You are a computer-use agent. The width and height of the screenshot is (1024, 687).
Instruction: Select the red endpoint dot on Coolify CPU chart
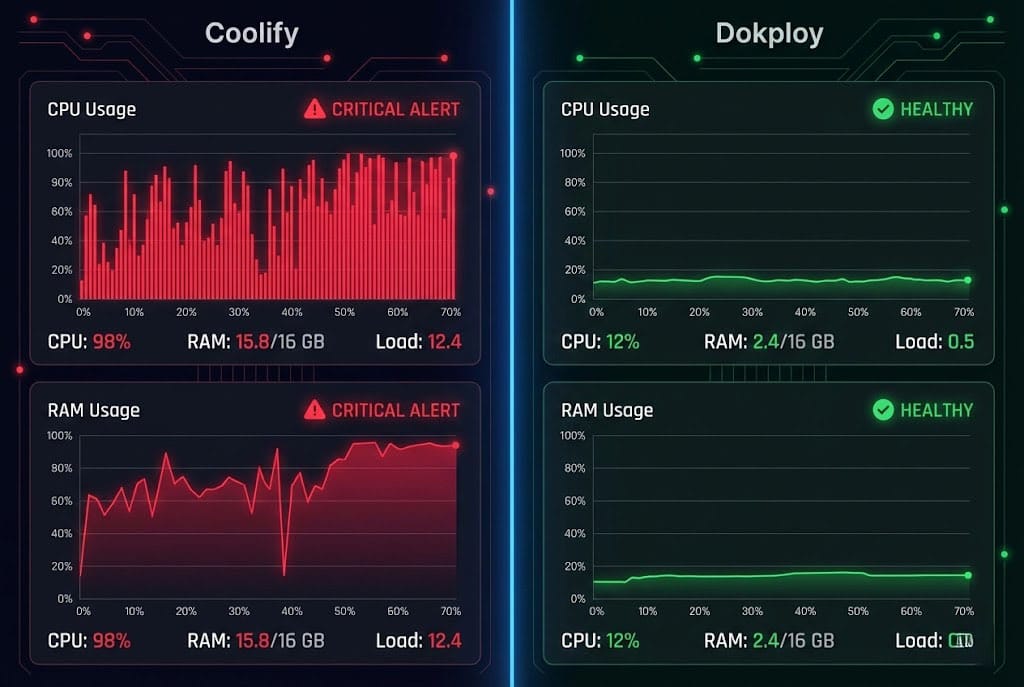click(x=453, y=156)
